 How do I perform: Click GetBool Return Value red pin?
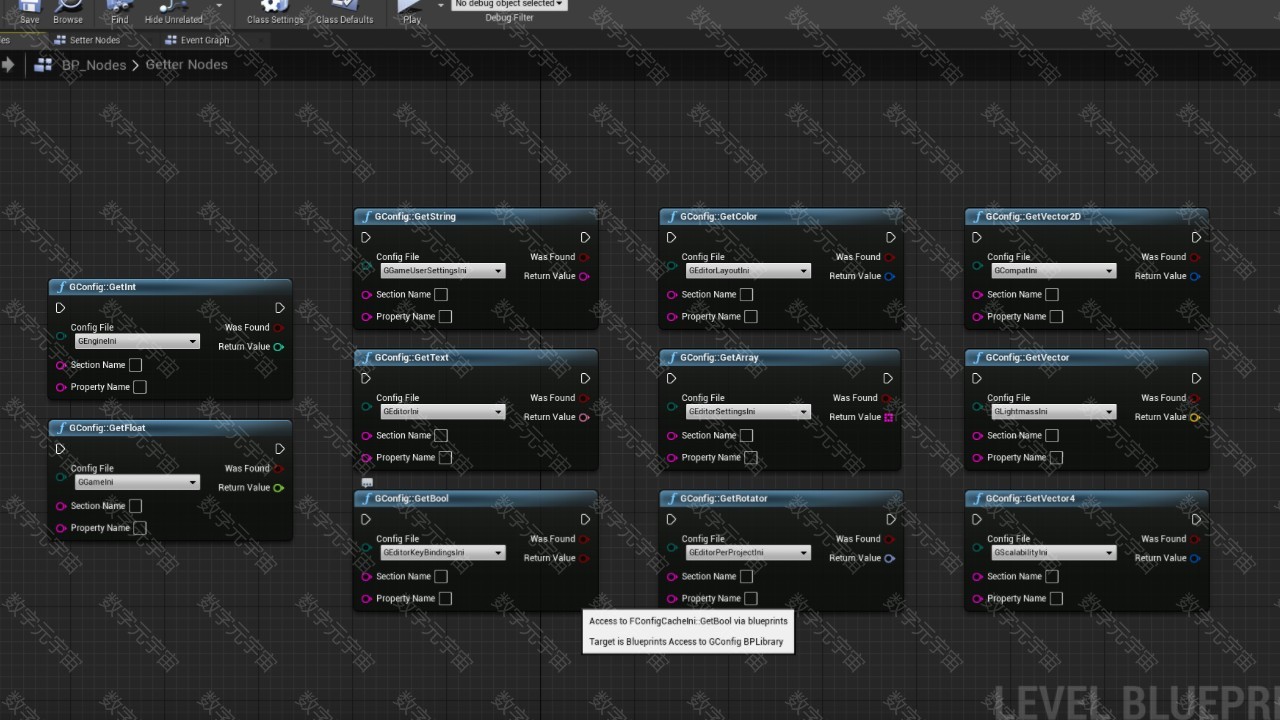point(584,558)
